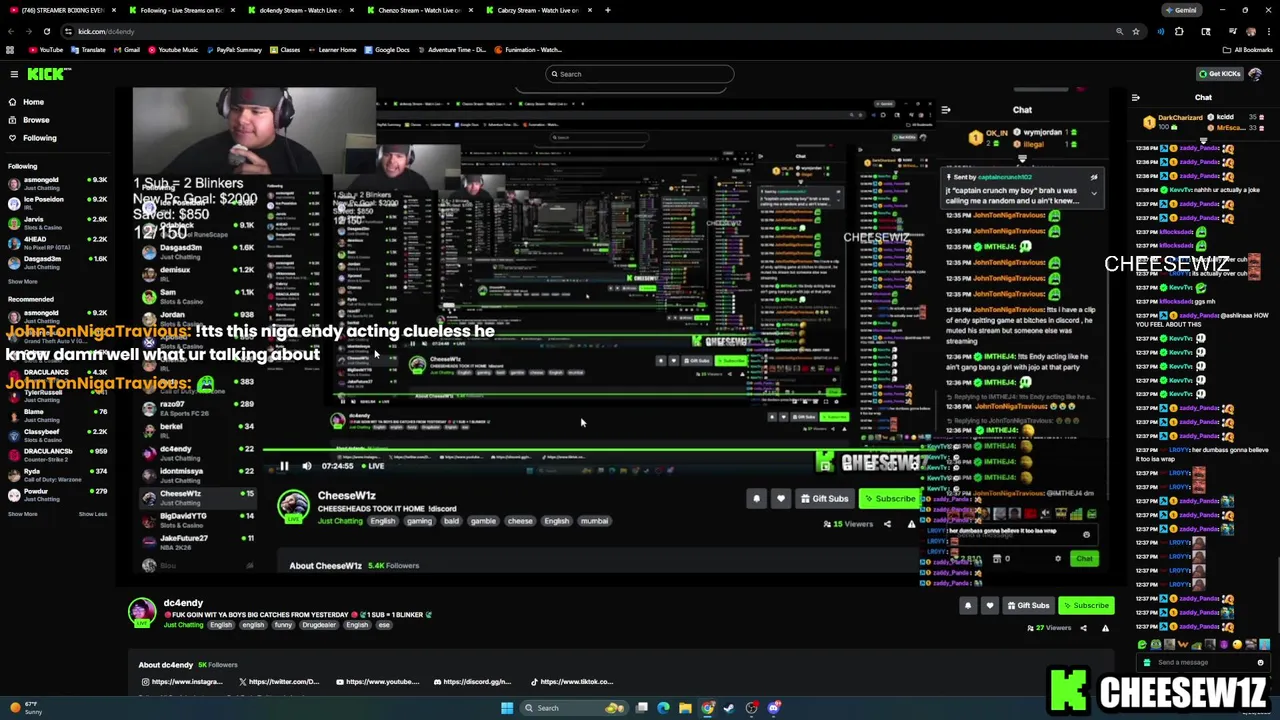This screenshot has height=720, width=1280.
Task: Open Youtube Music bookmark
Action: tap(173, 49)
